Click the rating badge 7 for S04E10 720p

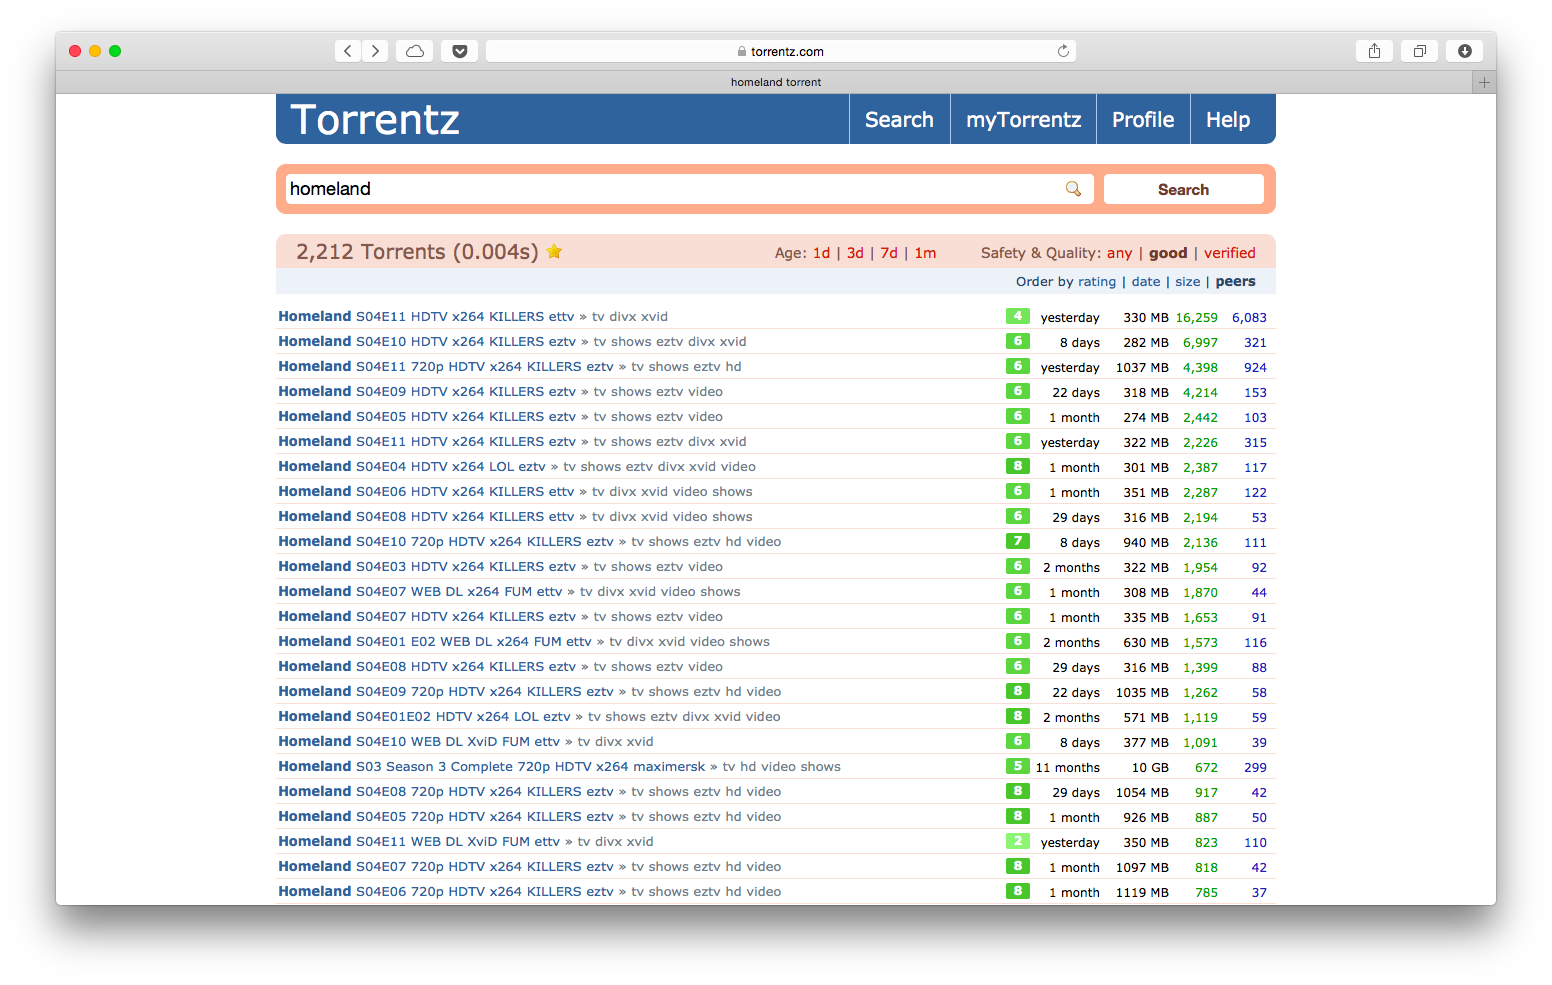coord(1018,541)
